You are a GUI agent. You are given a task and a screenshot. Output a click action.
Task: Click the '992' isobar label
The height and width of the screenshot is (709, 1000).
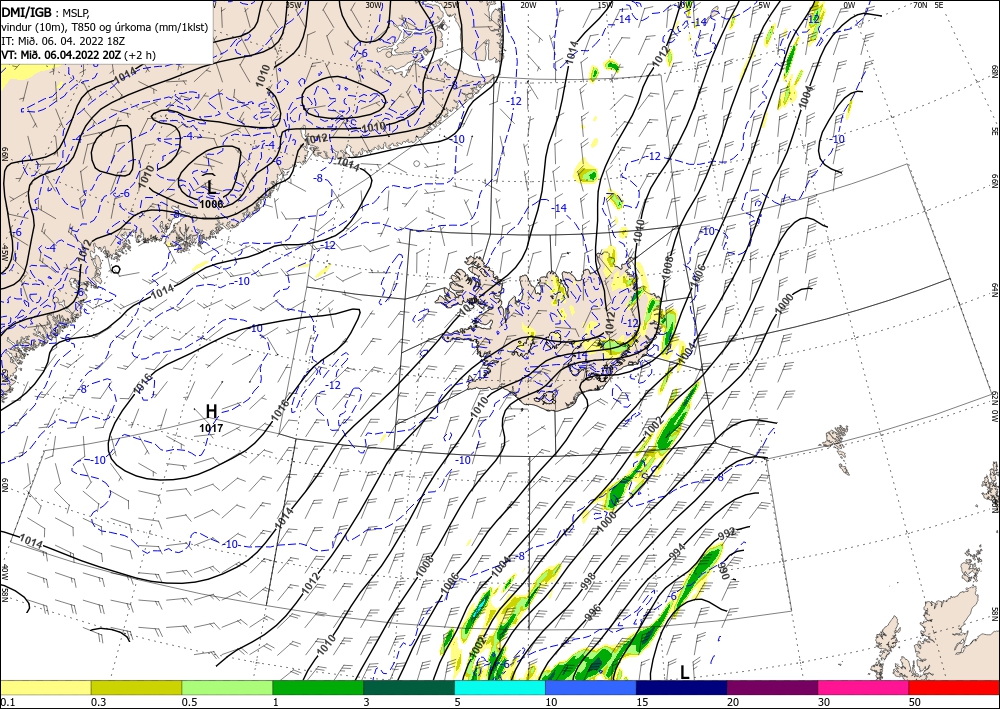click(x=726, y=532)
